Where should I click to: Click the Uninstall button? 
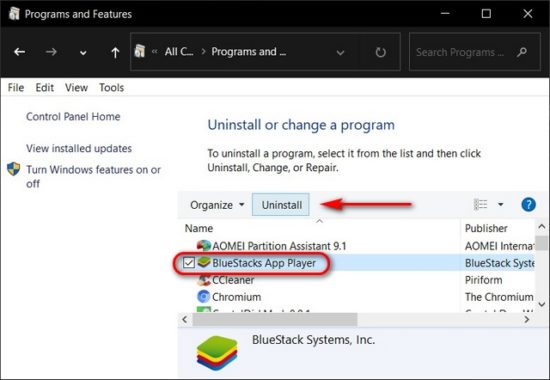coord(281,205)
